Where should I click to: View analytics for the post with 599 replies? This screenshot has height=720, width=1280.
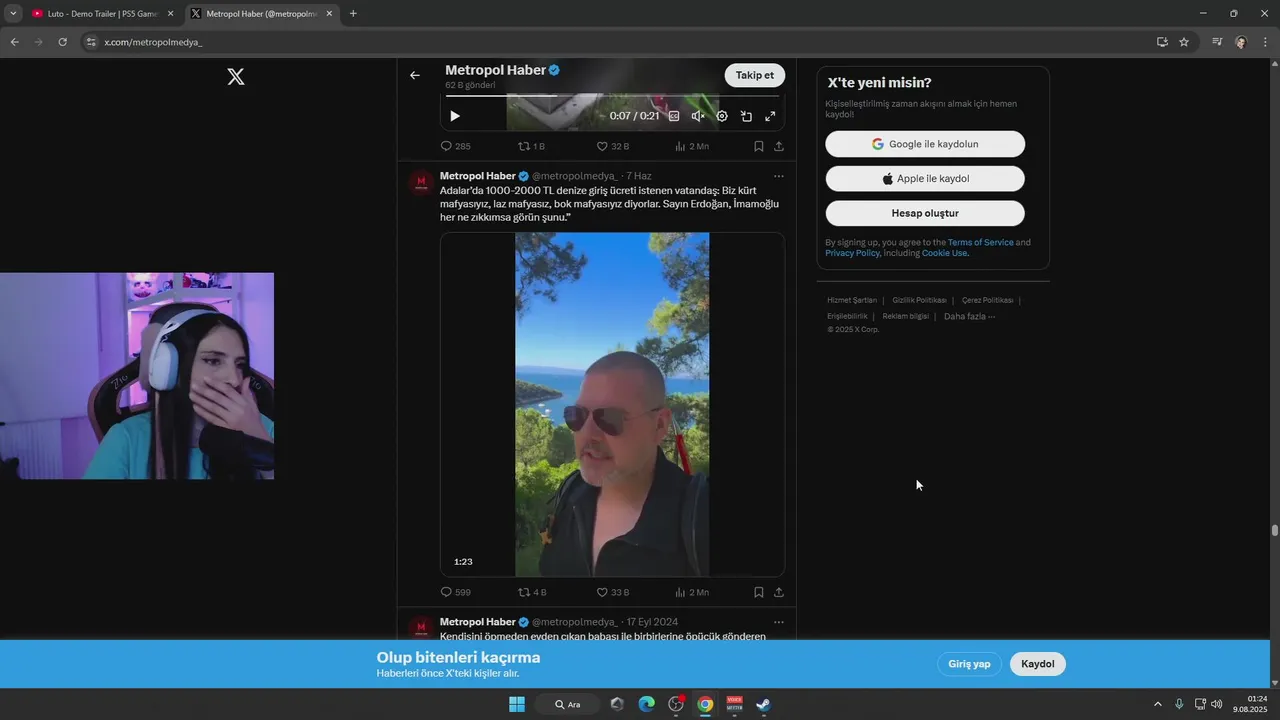[692, 592]
